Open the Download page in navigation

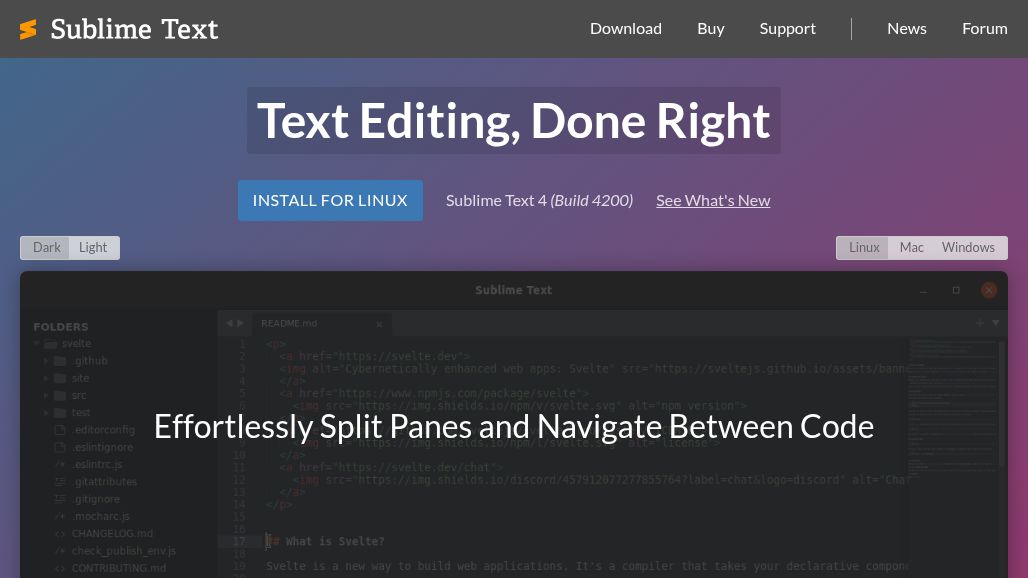coord(625,29)
